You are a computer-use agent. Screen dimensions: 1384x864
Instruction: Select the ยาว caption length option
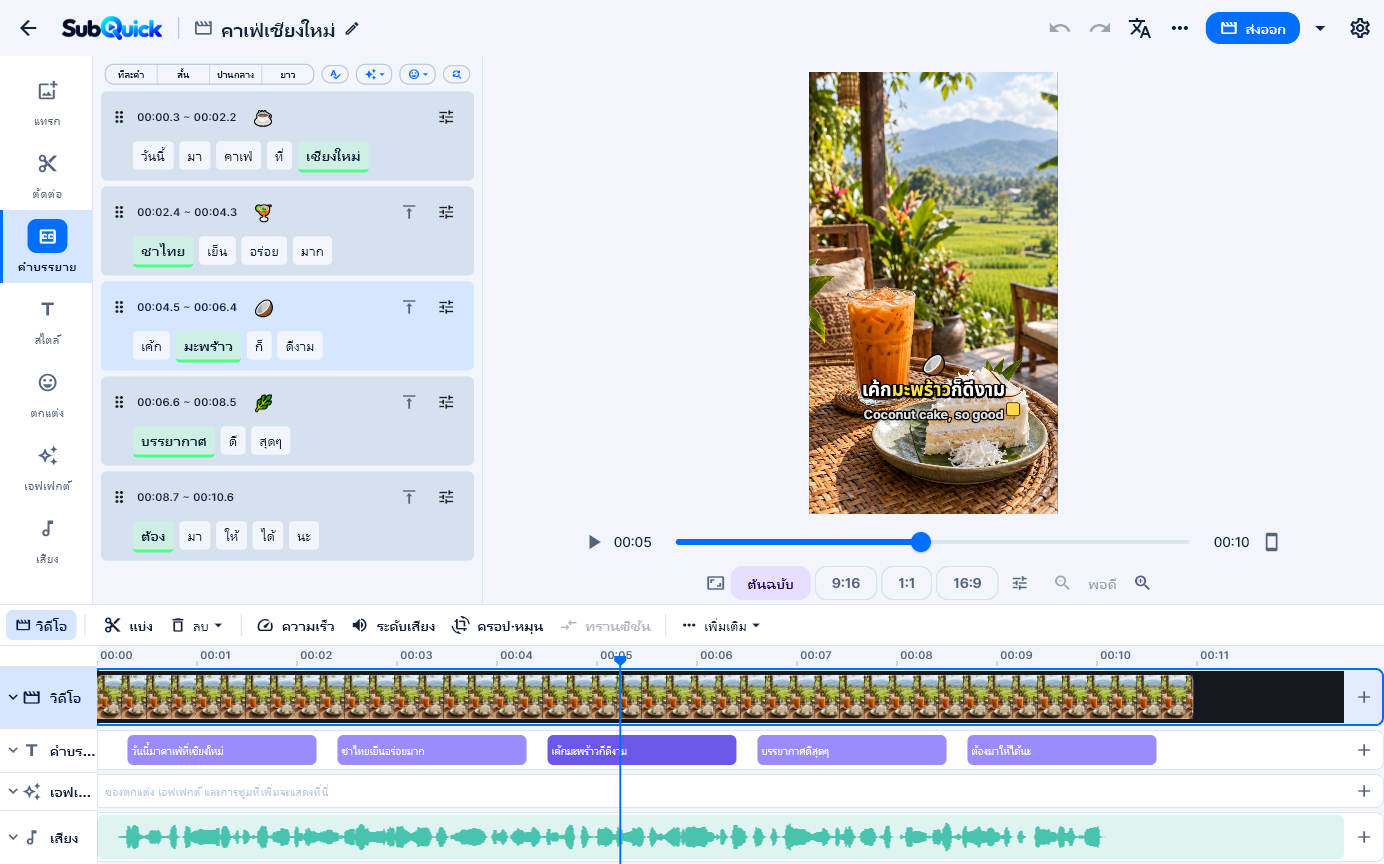pyautogui.click(x=287, y=74)
